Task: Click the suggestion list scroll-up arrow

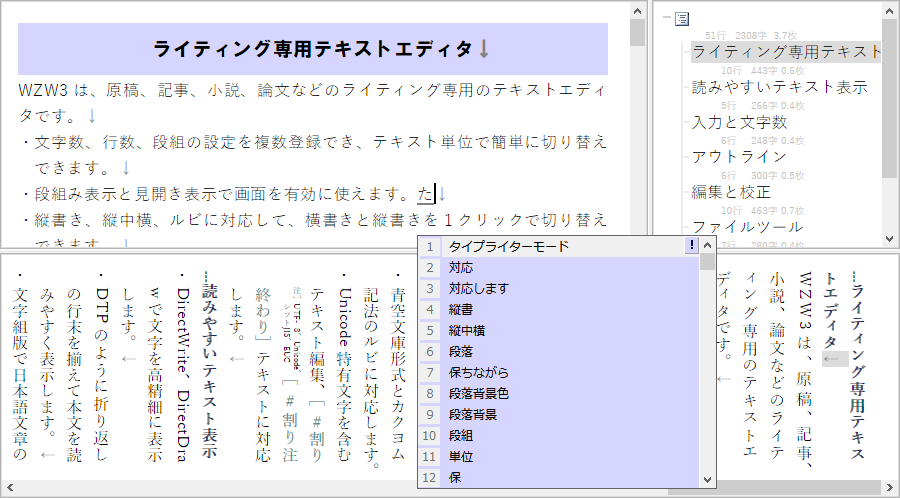Action: pyautogui.click(x=708, y=246)
